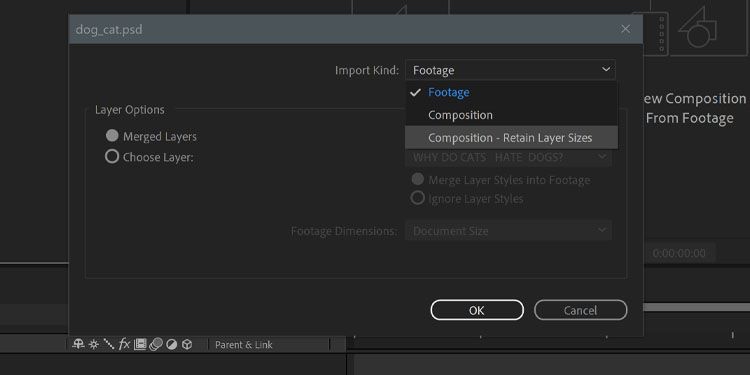Expand the Footage Dimensions Document Size dropdown
The width and height of the screenshot is (750, 375).
click(x=508, y=231)
